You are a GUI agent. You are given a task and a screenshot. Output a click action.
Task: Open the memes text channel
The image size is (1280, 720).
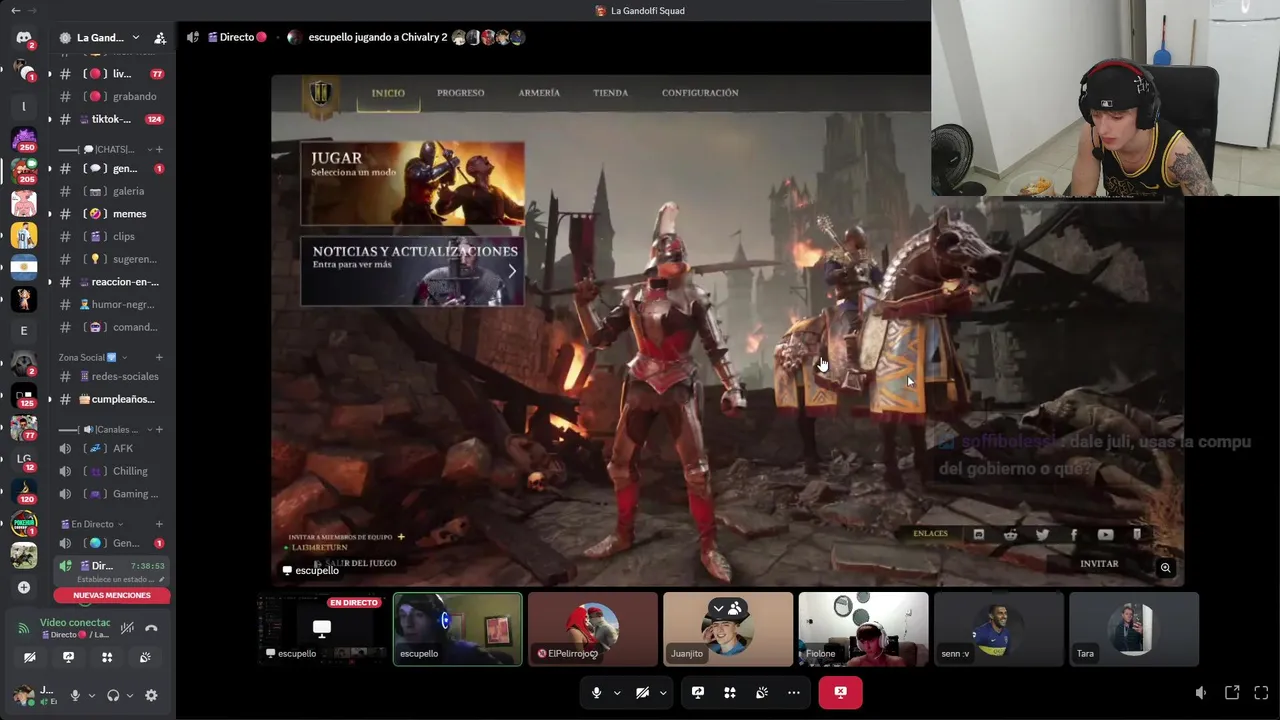point(112,214)
